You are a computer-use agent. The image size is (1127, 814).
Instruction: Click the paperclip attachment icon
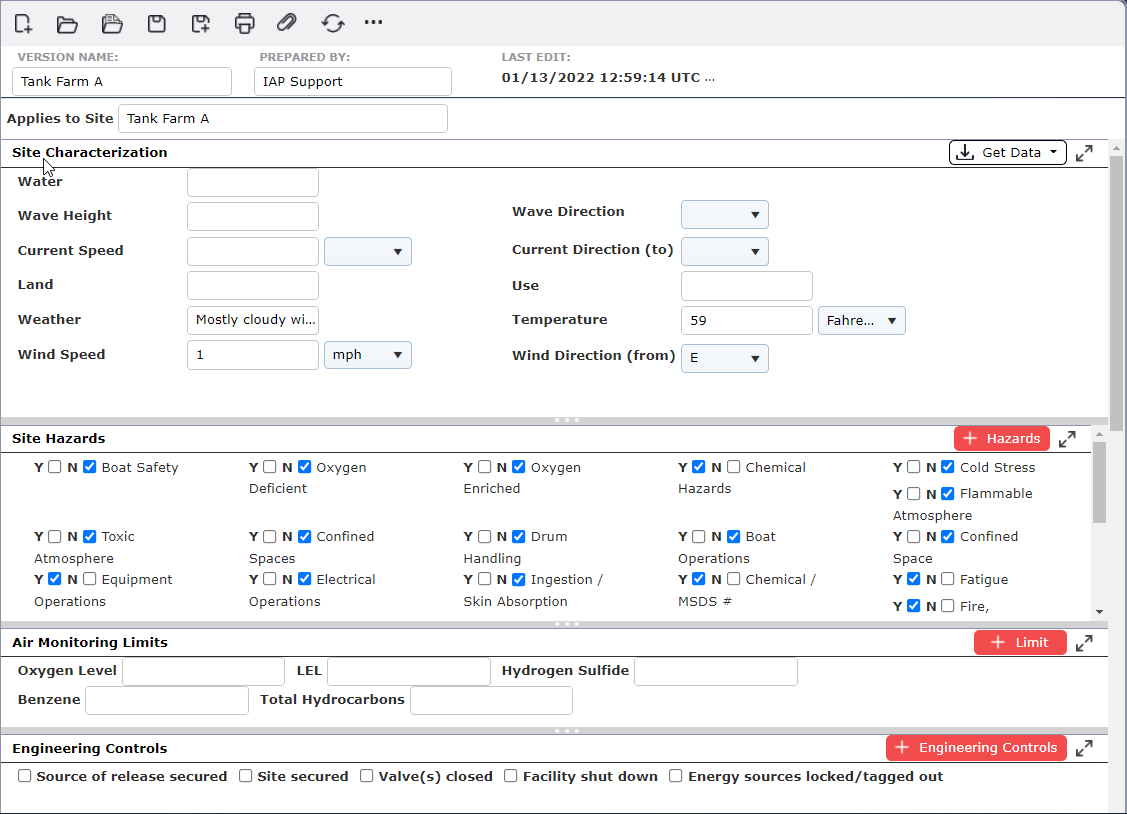click(x=287, y=23)
